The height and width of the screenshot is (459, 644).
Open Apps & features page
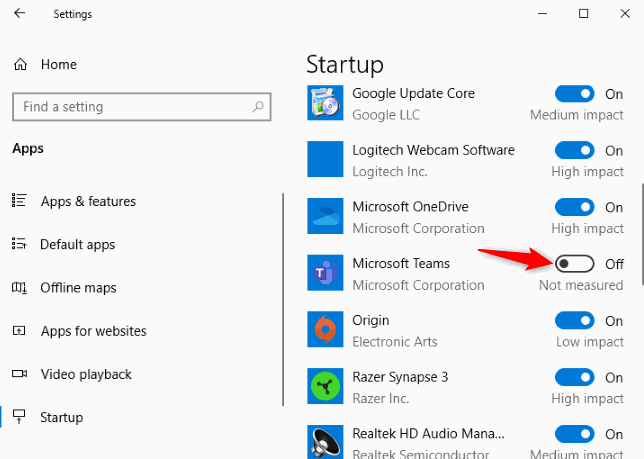(x=88, y=201)
